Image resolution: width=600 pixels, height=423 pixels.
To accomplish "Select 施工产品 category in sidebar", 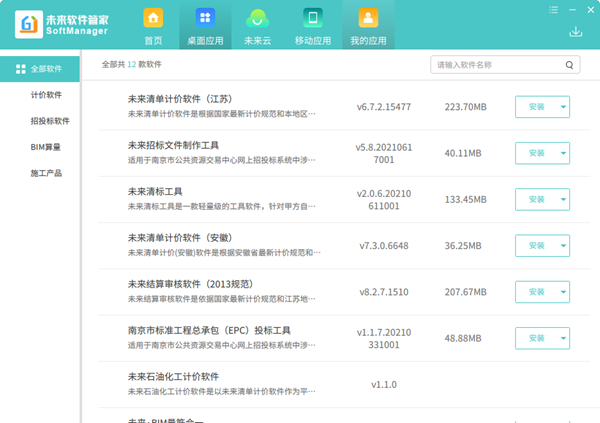I will [x=46, y=173].
